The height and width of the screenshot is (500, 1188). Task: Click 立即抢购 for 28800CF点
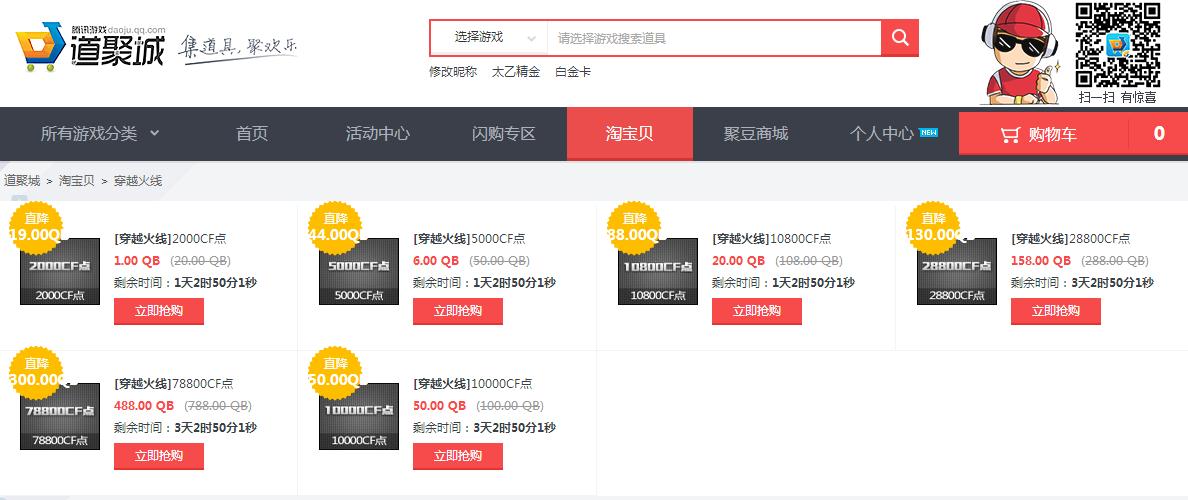pyautogui.click(x=1055, y=311)
